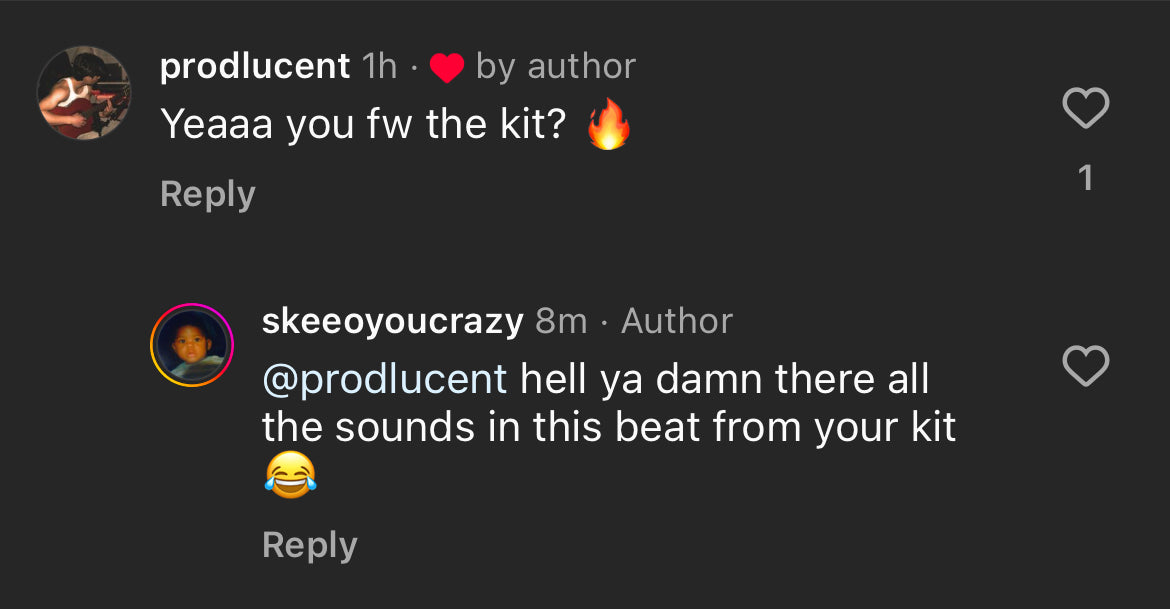Open prodlucent's profile picture
The height and width of the screenshot is (609, 1170).
[x=84, y=93]
